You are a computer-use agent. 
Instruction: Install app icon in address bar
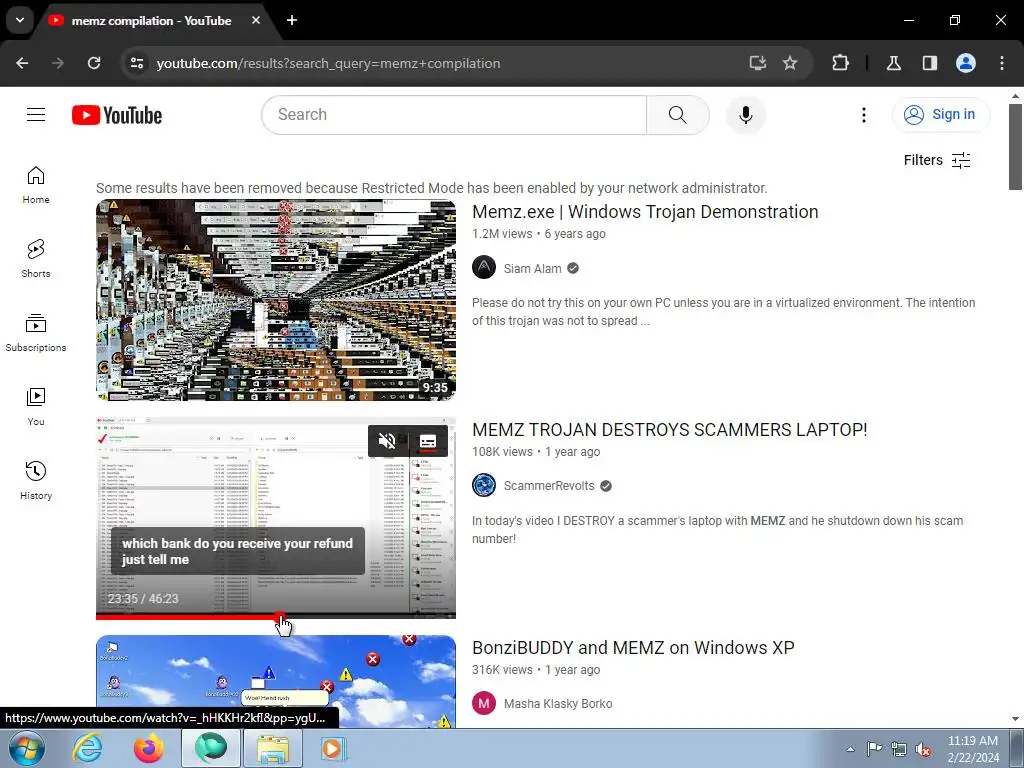tap(757, 63)
